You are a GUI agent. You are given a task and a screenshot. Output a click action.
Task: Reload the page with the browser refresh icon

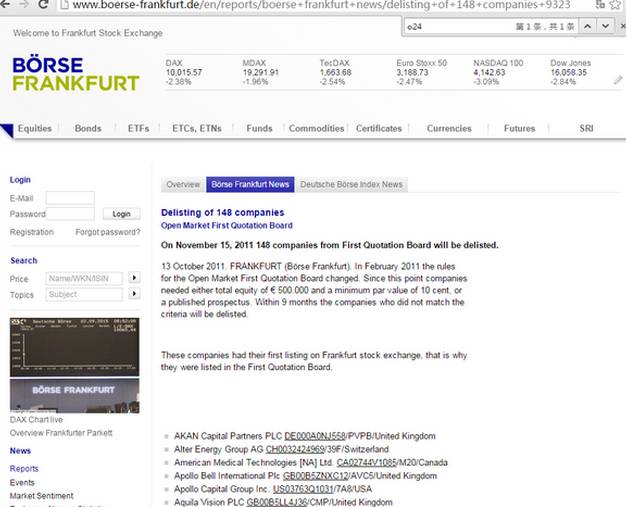tap(43, 4)
